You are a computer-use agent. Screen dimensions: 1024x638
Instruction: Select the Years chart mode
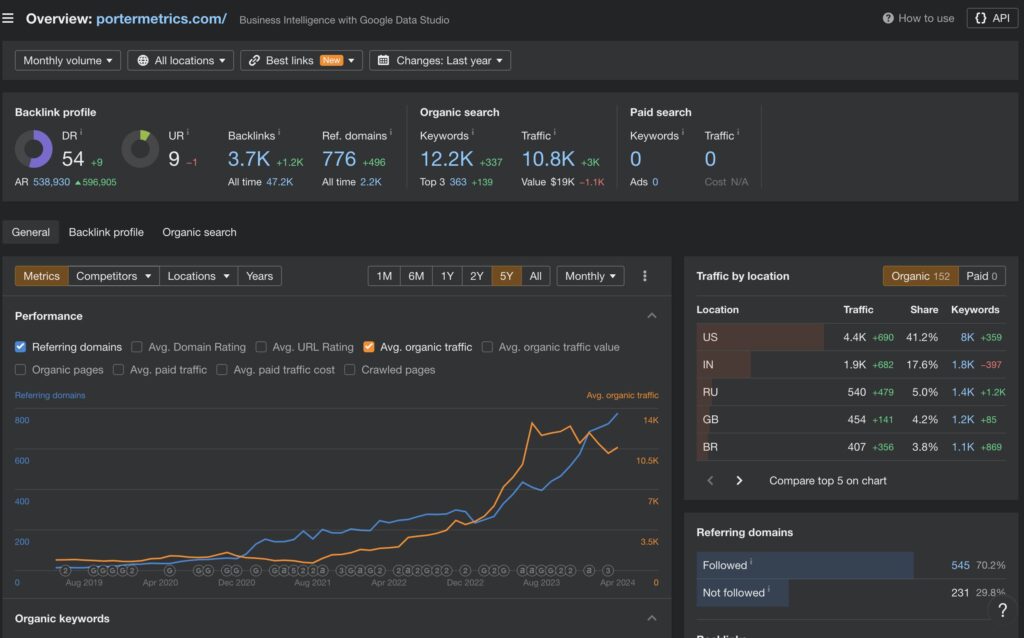pyautogui.click(x=259, y=276)
